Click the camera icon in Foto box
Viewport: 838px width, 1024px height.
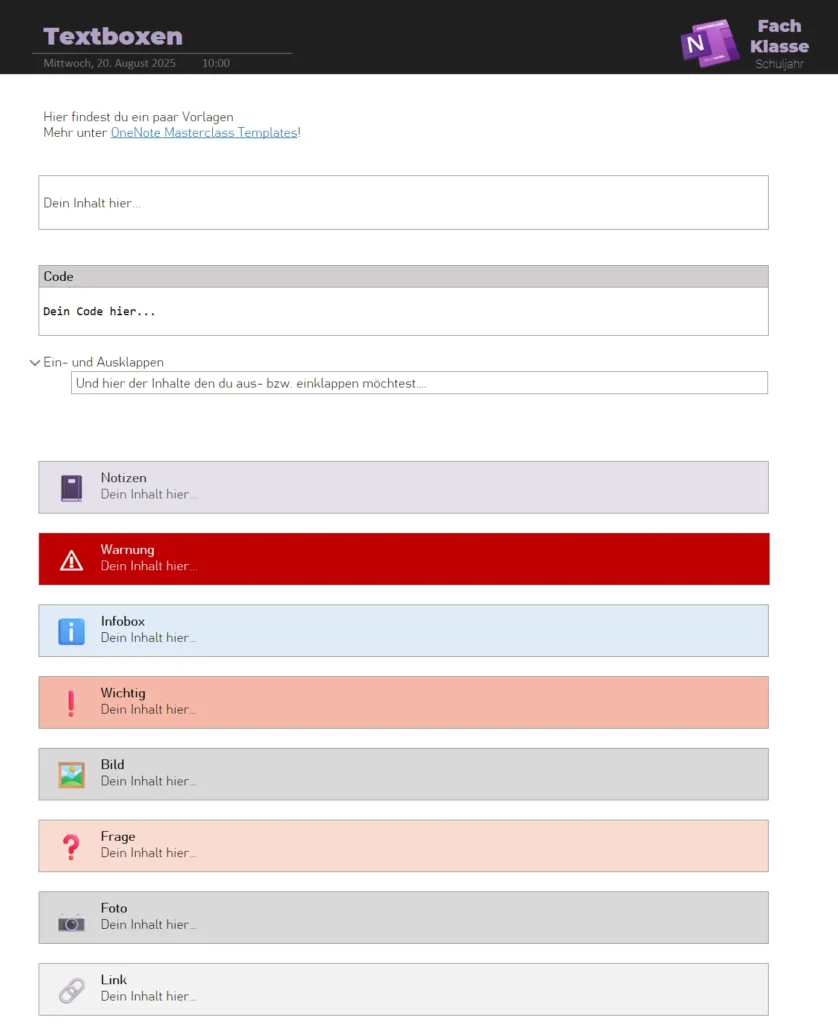[x=71, y=922]
